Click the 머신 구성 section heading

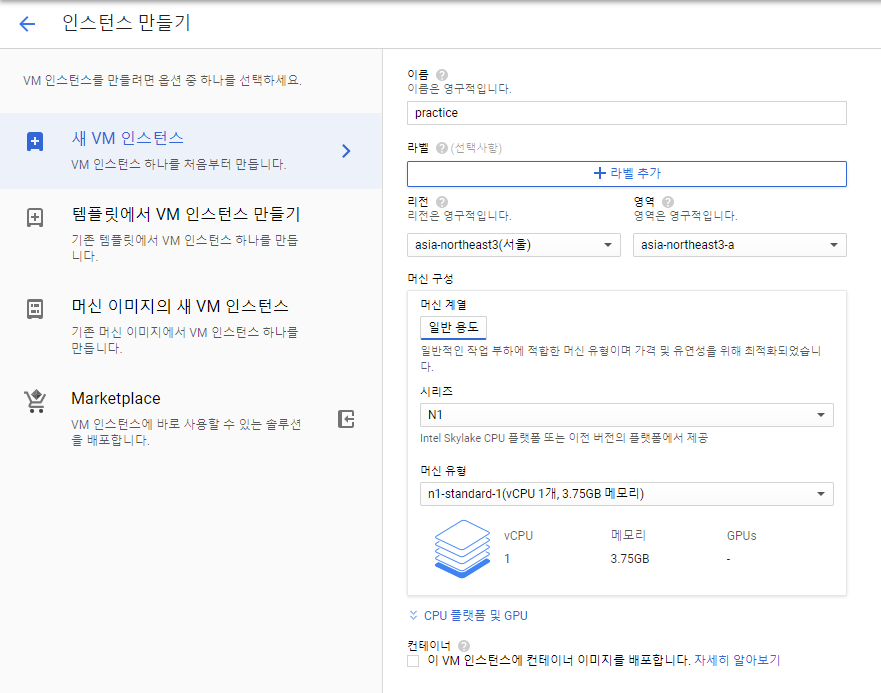(430, 278)
